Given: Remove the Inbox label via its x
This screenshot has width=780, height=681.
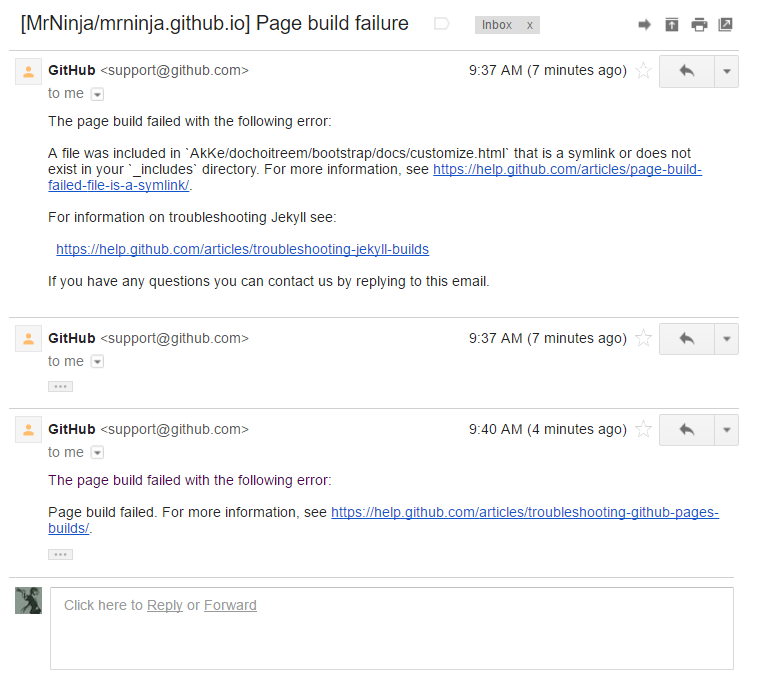Looking at the screenshot, I should point(530,25).
